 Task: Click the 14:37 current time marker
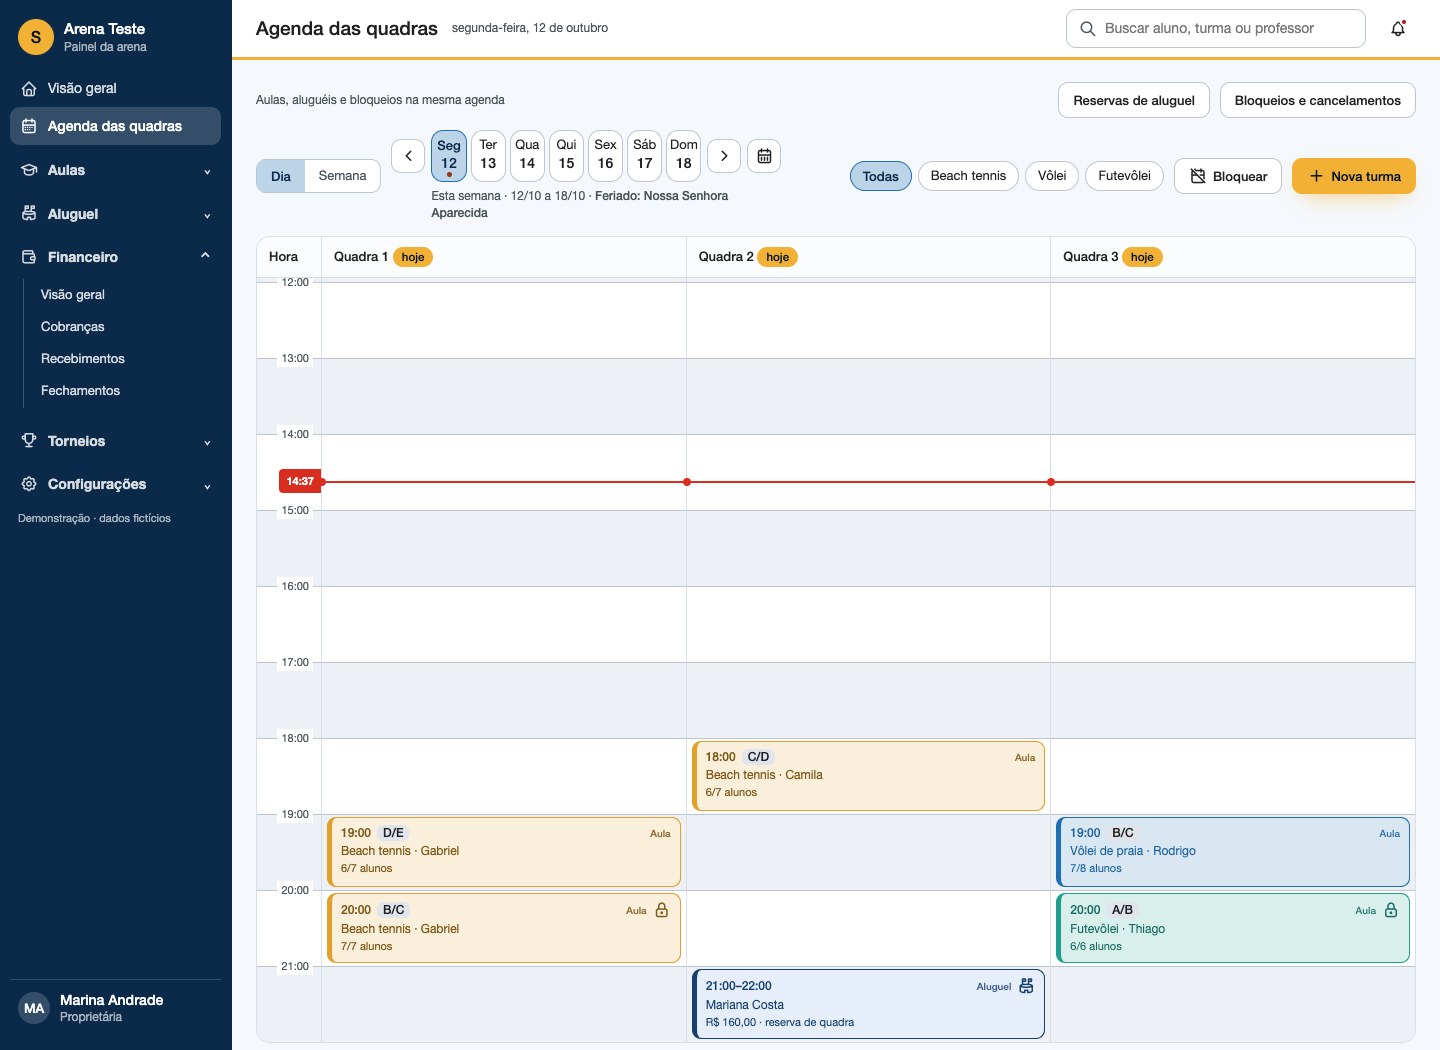tap(300, 482)
